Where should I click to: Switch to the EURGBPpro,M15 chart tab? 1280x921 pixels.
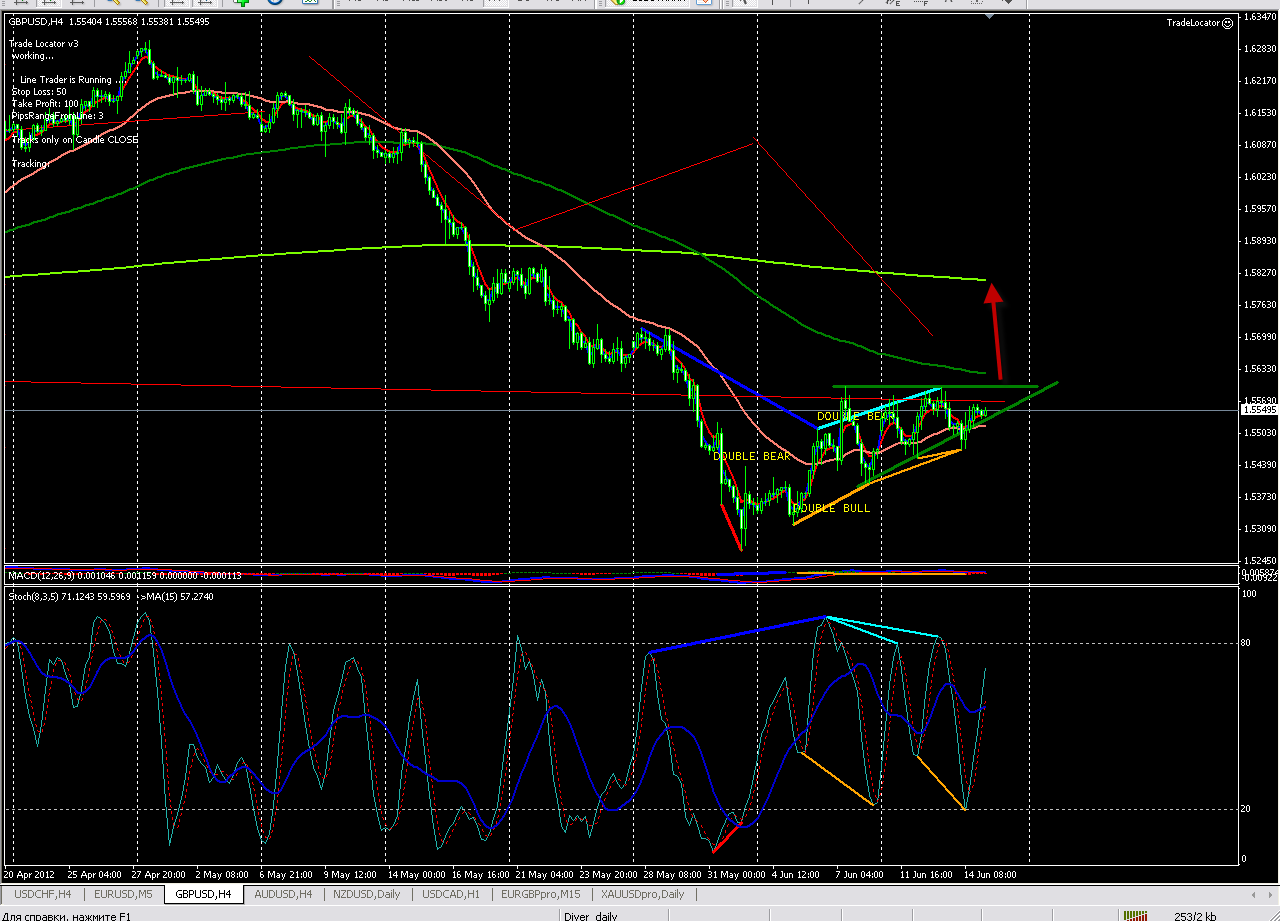click(541, 894)
